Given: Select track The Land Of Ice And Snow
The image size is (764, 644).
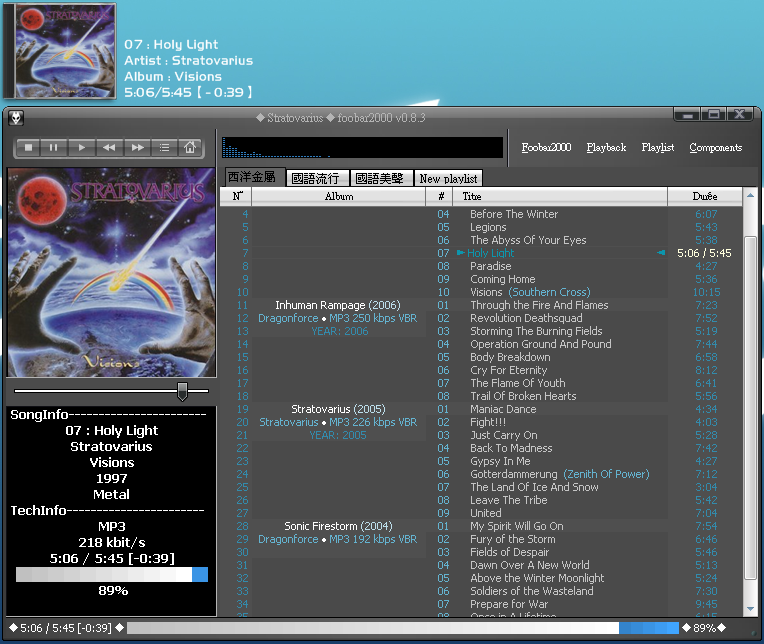Looking at the screenshot, I should (x=534, y=487).
